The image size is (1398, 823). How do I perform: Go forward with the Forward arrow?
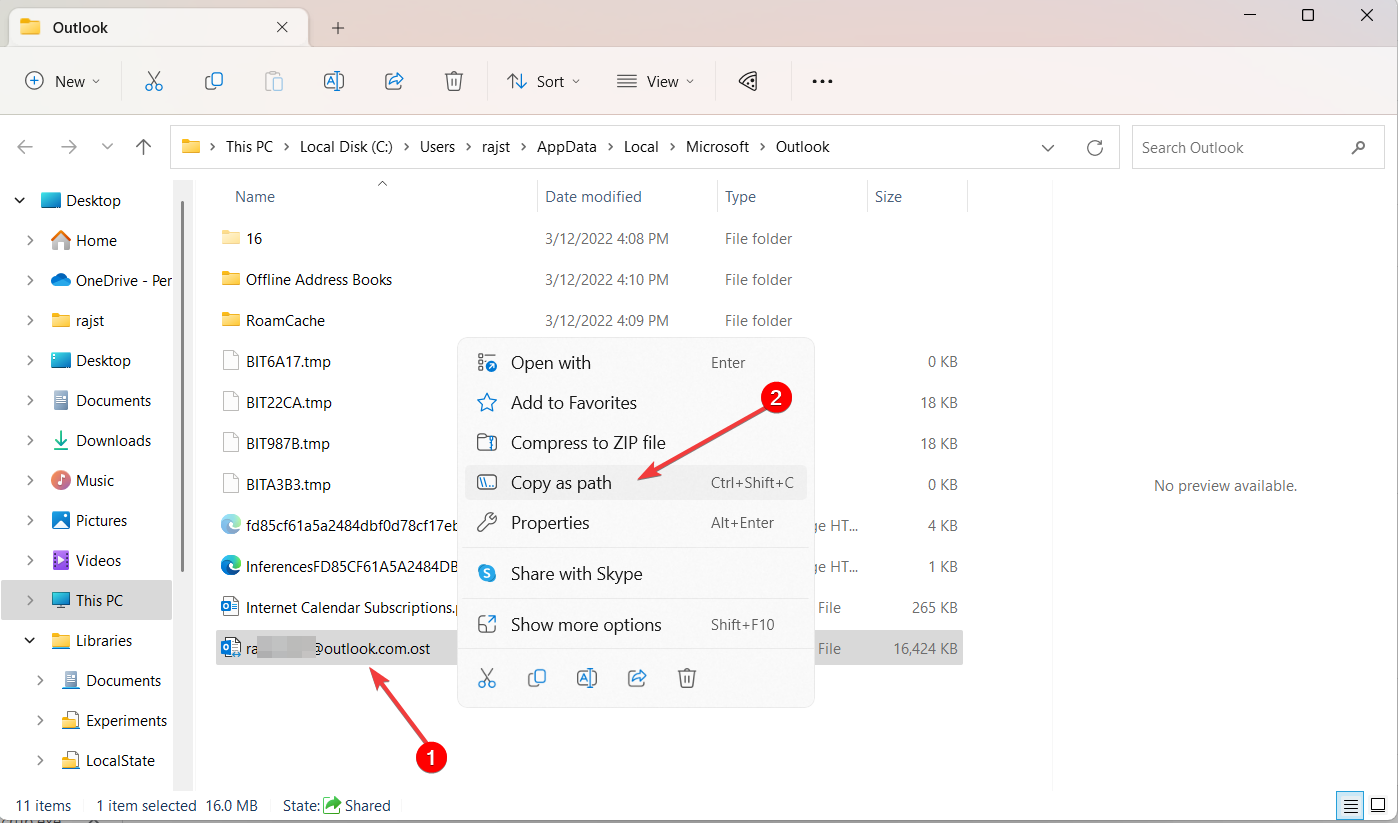[68, 147]
